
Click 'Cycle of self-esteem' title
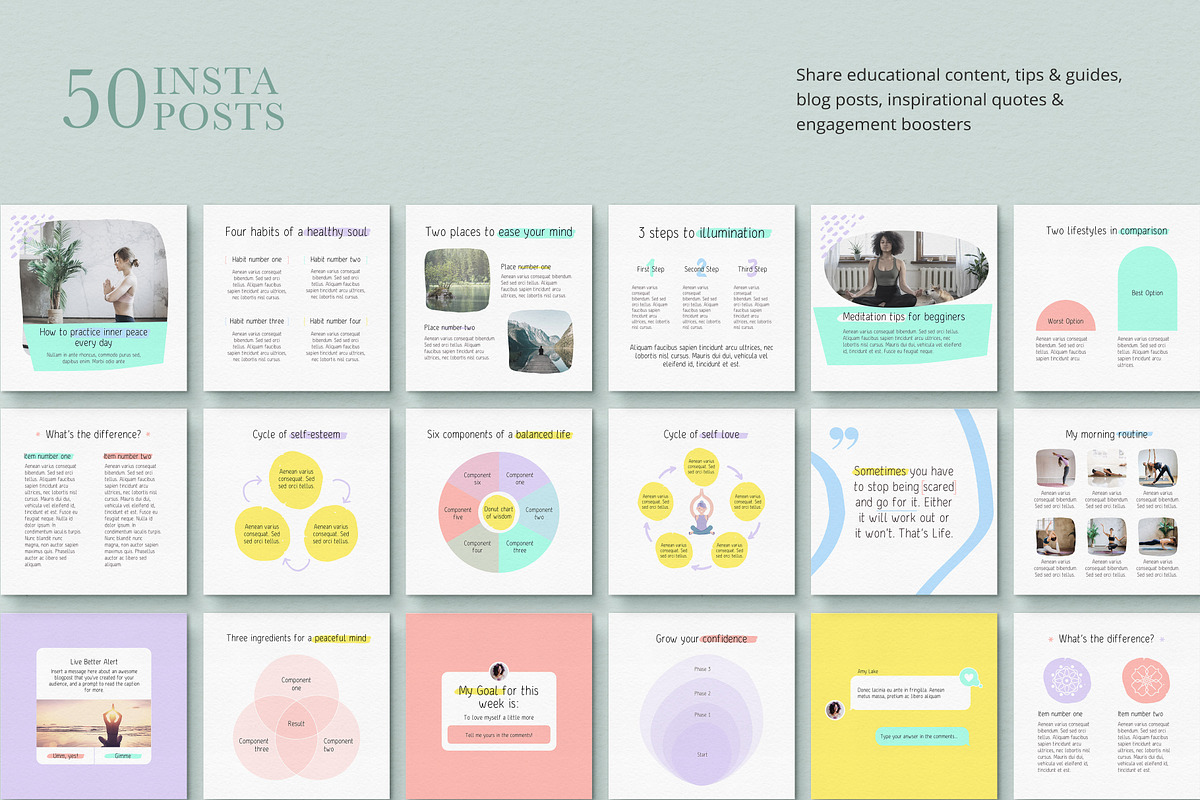pos(296,435)
